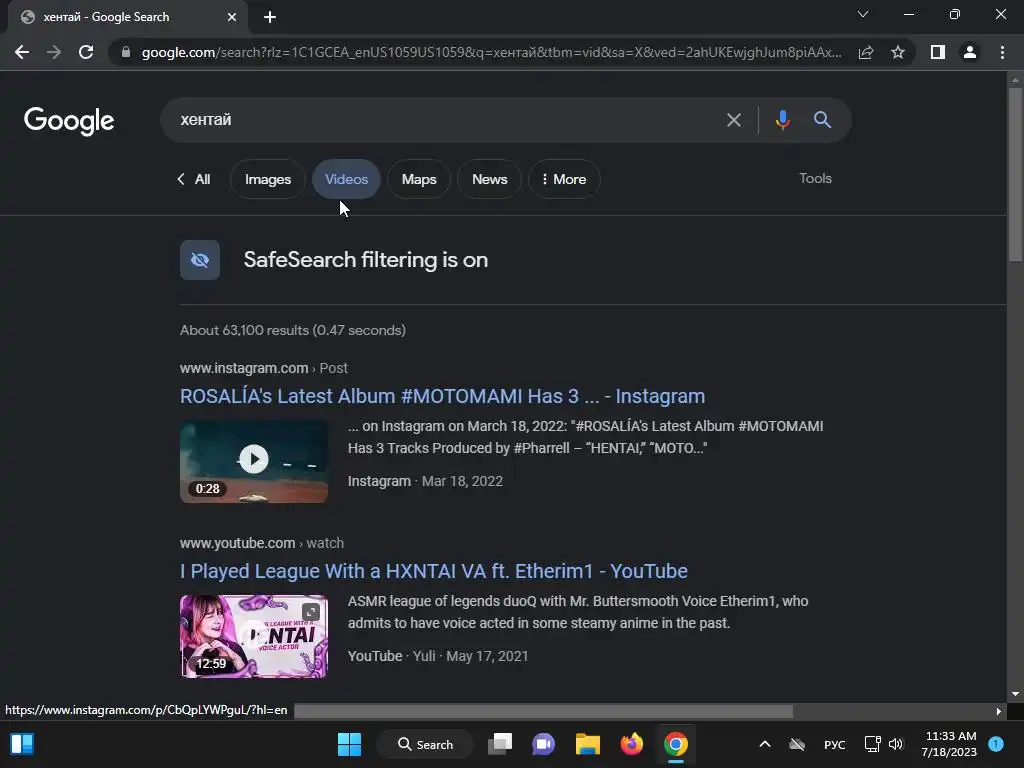Open the Tools option
This screenshot has height=768, width=1024.
point(815,178)
